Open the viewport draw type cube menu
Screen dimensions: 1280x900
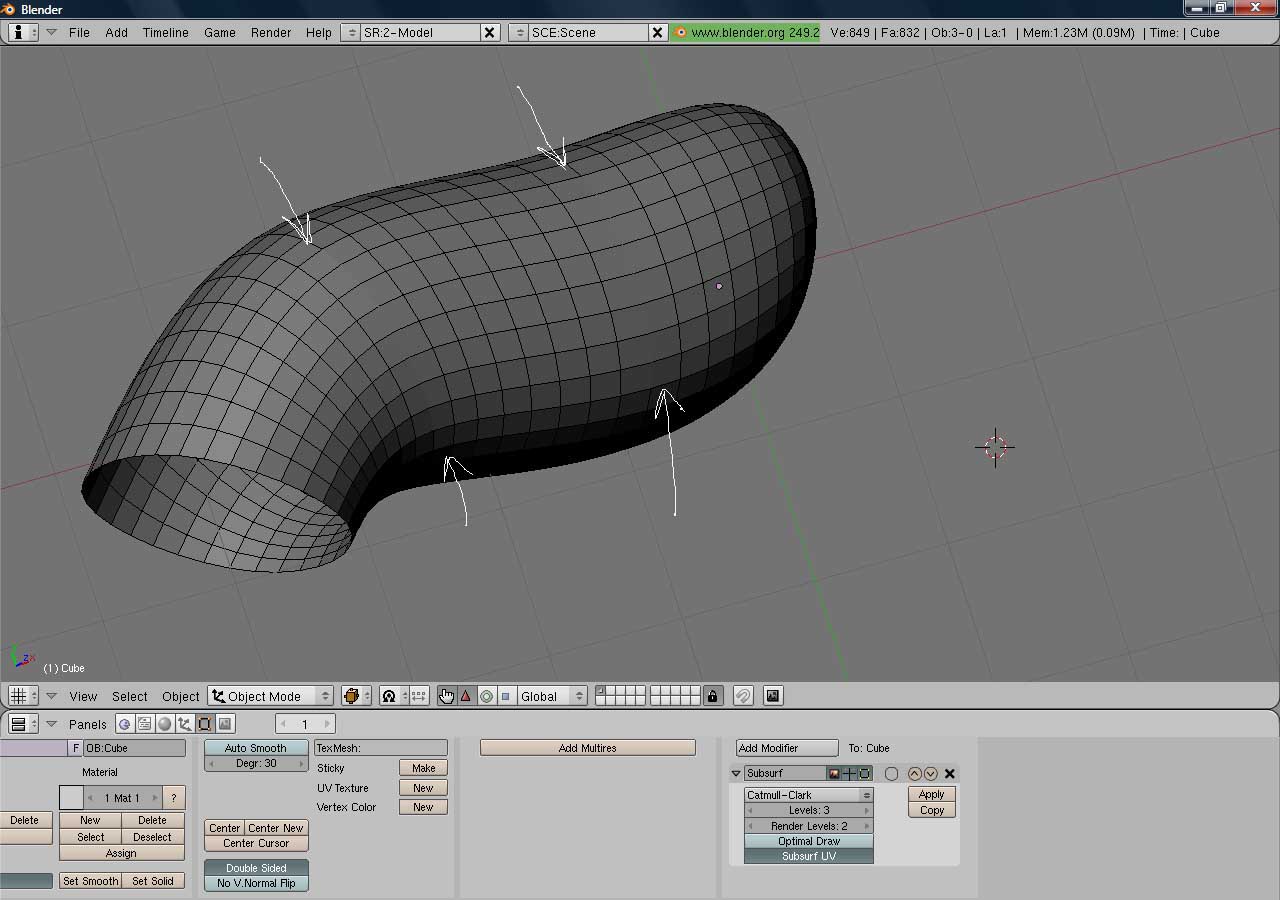(356, 696)
